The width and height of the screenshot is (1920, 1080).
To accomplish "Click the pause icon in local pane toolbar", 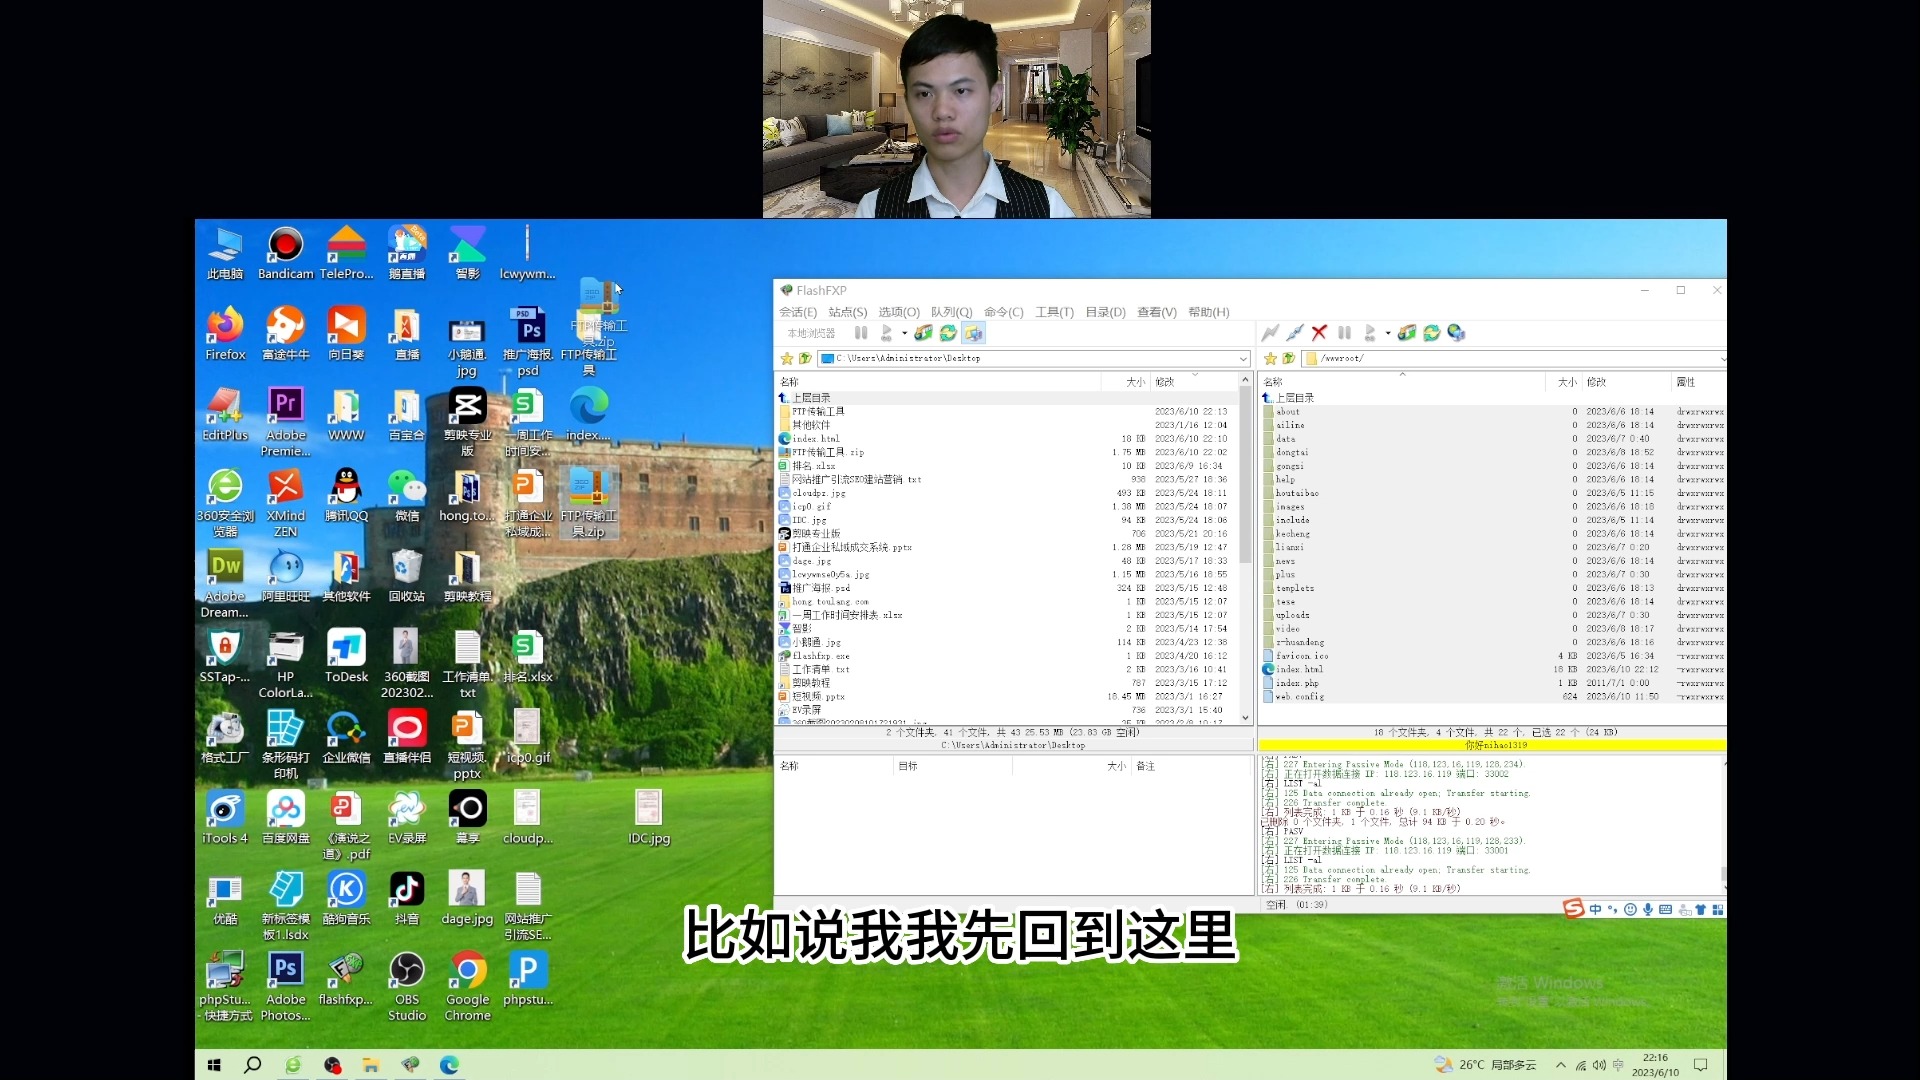I will pyautogui.click(x=861, y=333).
